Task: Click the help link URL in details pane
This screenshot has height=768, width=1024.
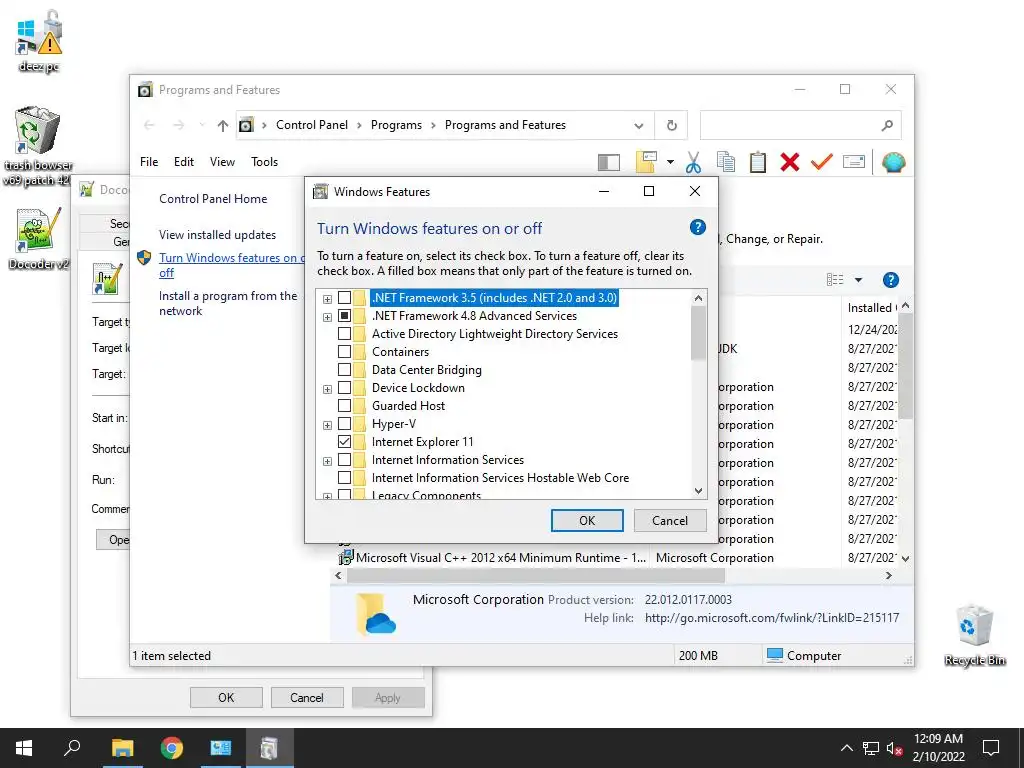Action: pyautogui.click(x=772, y=618)
